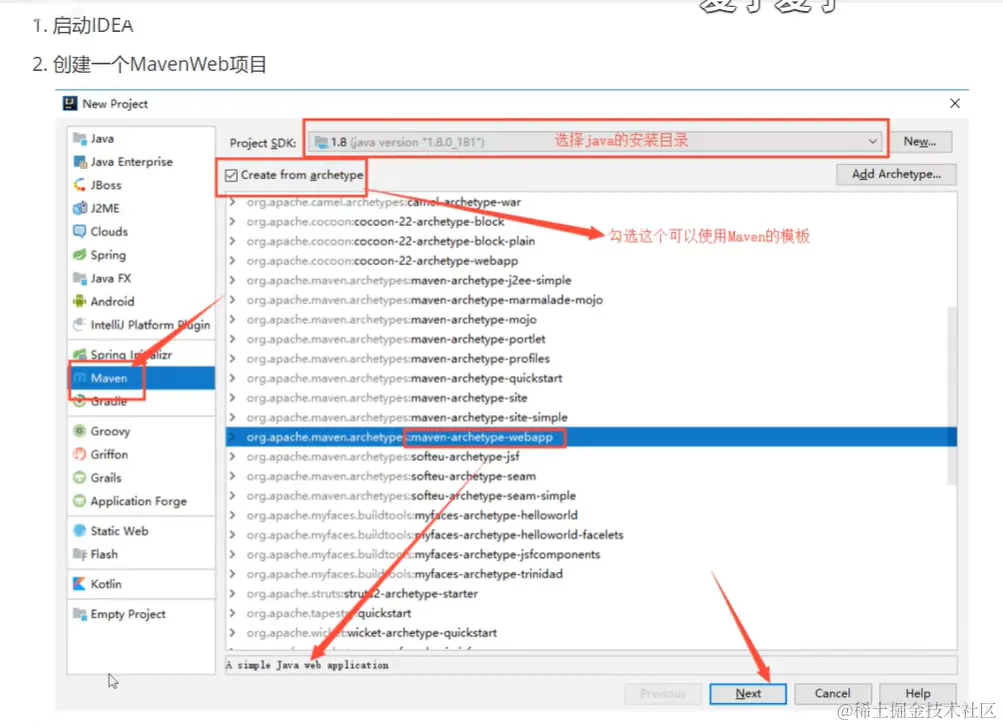
Task: Select Spring project type
Action: coord(141,254)
